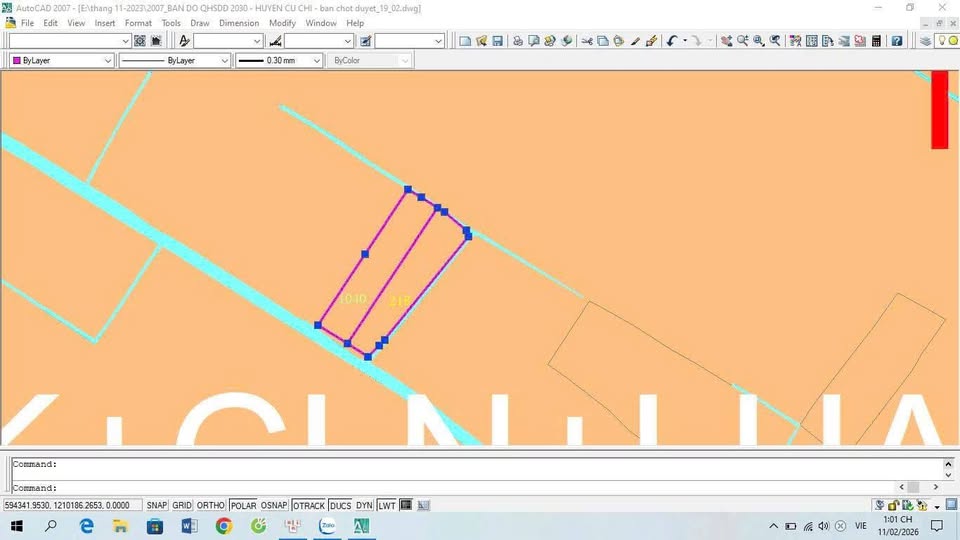Open the Modify menu
This screenshot has height=540, width=960.
pyautogui.click(x=282, y=23)
